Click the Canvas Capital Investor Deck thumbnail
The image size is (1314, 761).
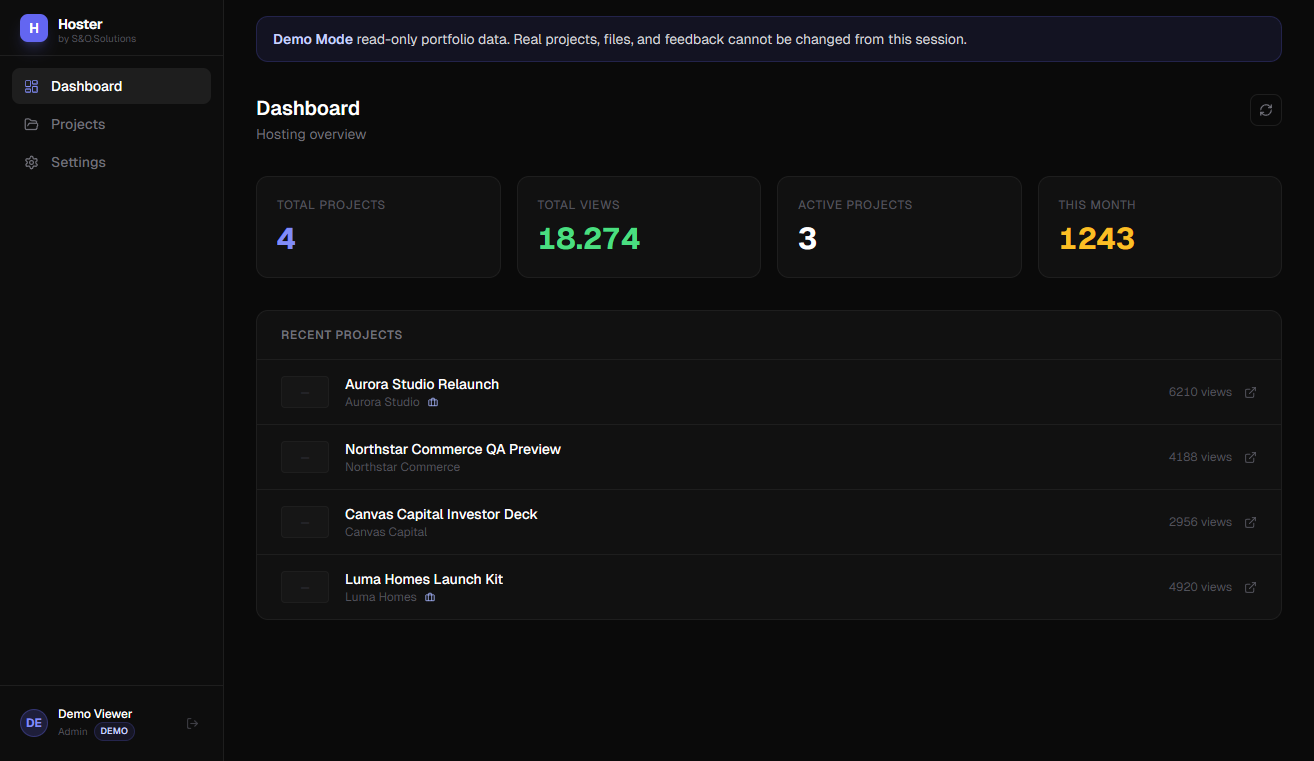305,522
